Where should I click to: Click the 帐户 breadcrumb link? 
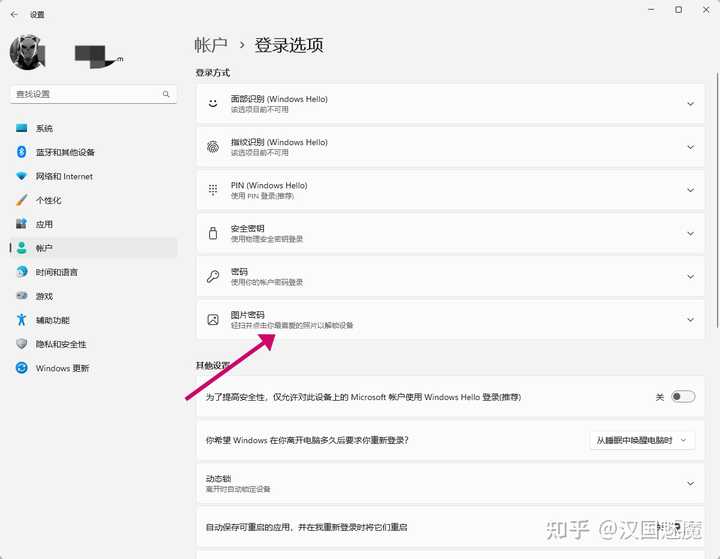(x=211, y=45)
